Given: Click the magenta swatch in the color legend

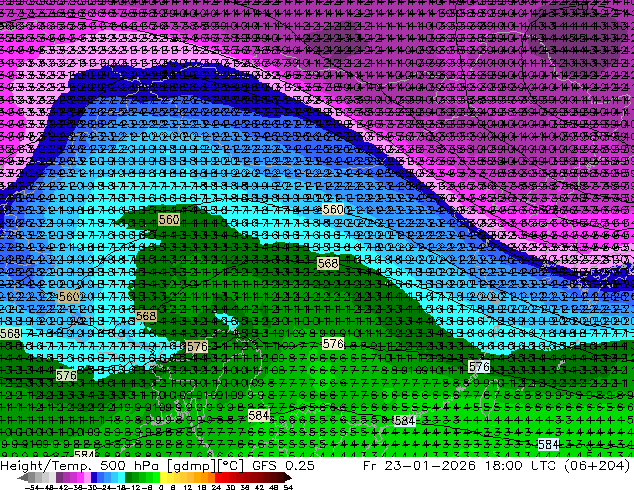Looking at the screenshot, I should pos(80,478).
